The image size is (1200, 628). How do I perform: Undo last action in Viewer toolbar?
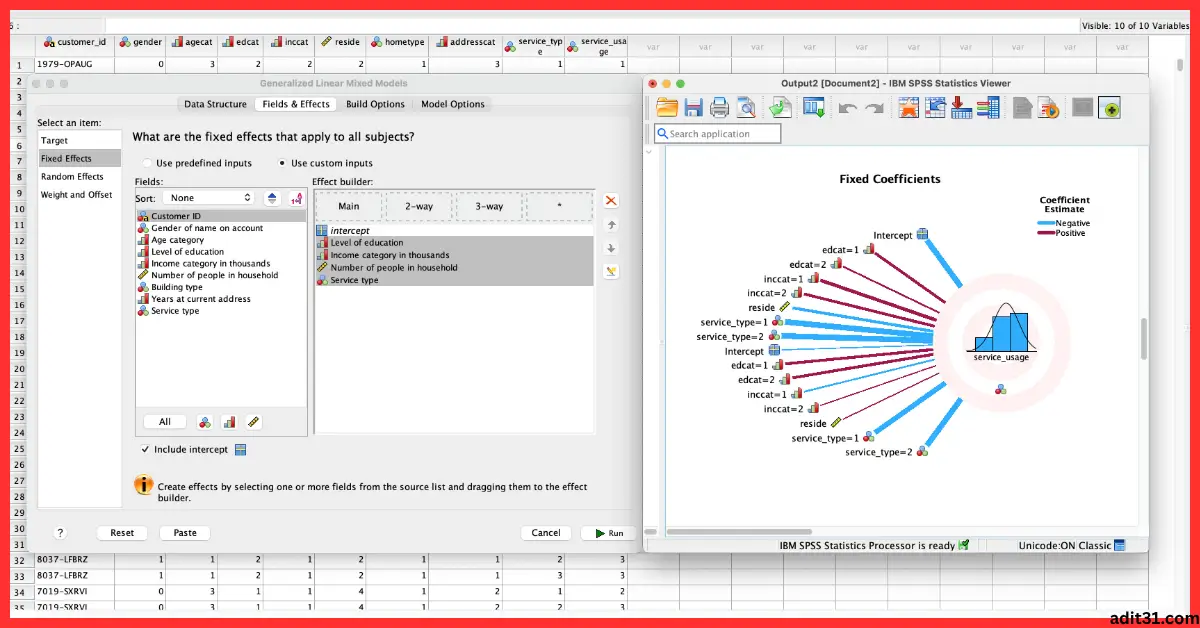pyautogui.click(x=847, y=107)
